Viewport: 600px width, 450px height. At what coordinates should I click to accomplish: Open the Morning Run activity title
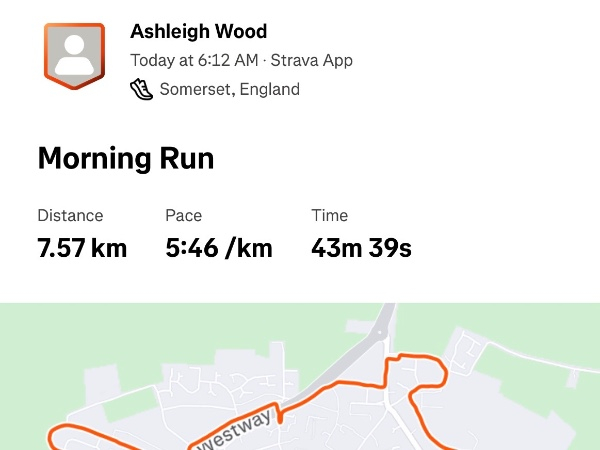(x=126, y=159)
